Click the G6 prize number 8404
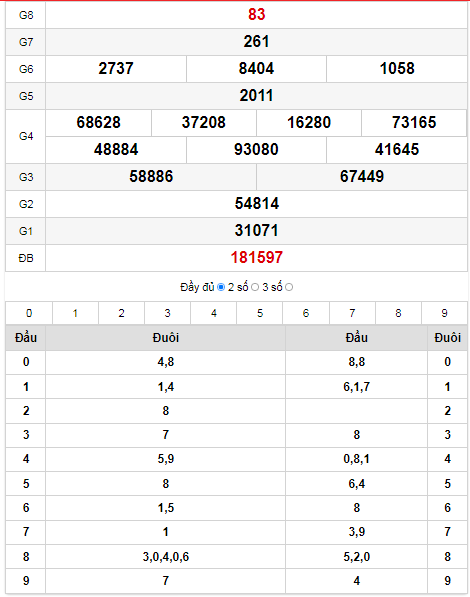Screen dimensions: 470x597 [256, 69]
